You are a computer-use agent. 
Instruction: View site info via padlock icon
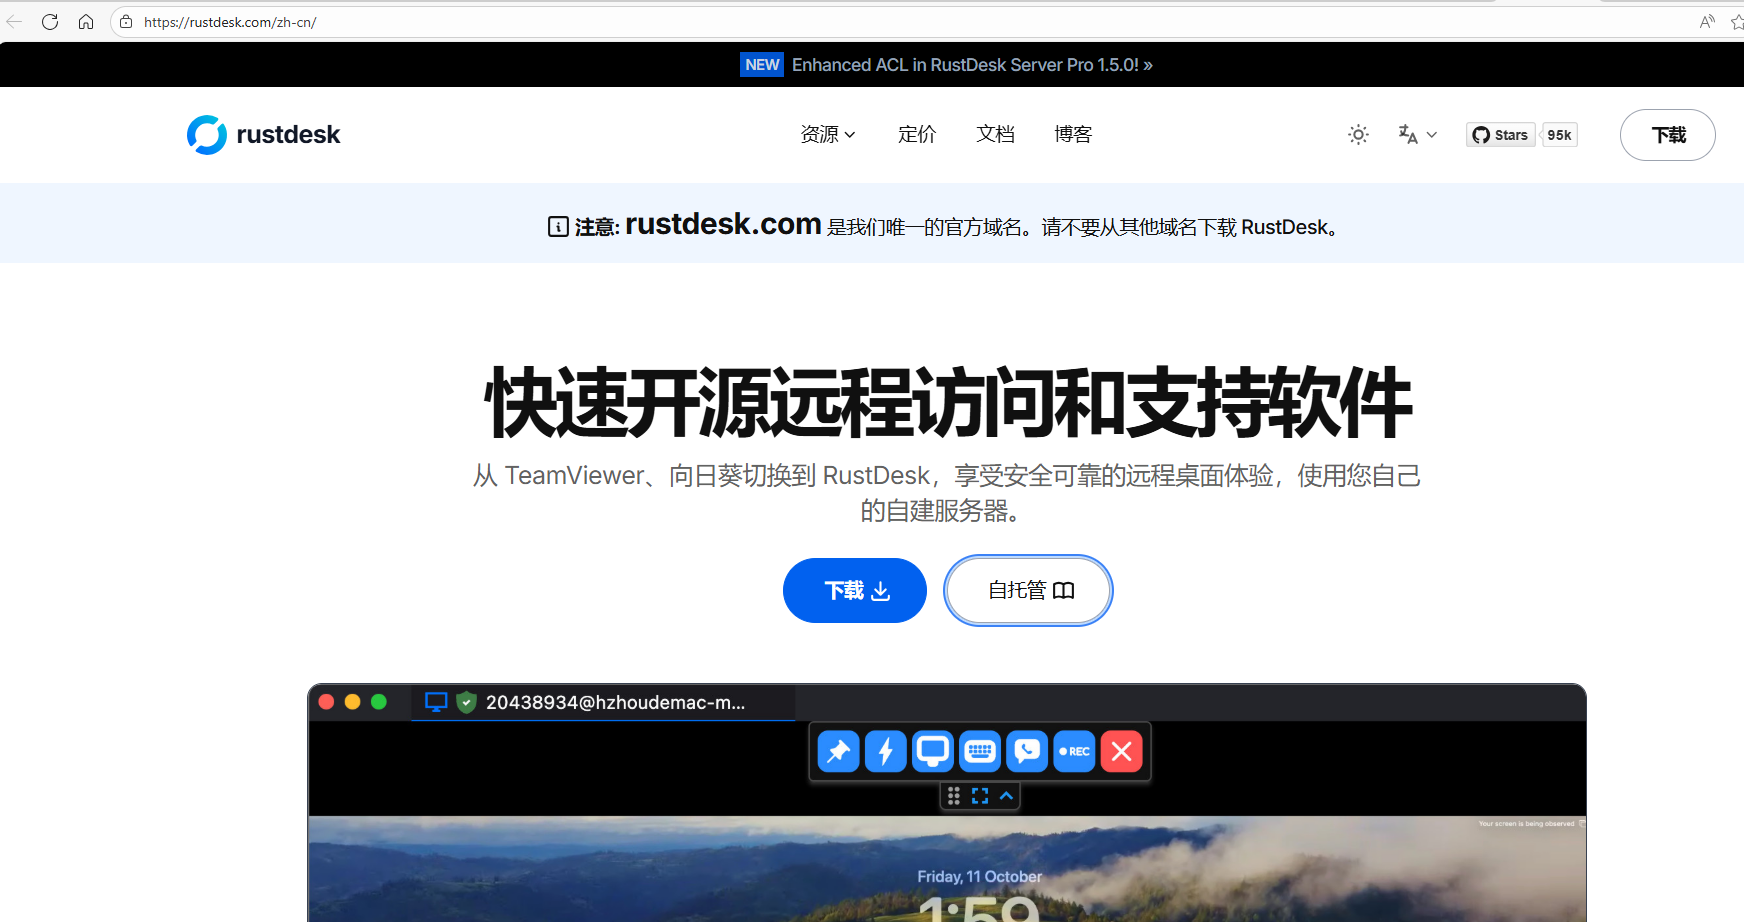point(126,22)
